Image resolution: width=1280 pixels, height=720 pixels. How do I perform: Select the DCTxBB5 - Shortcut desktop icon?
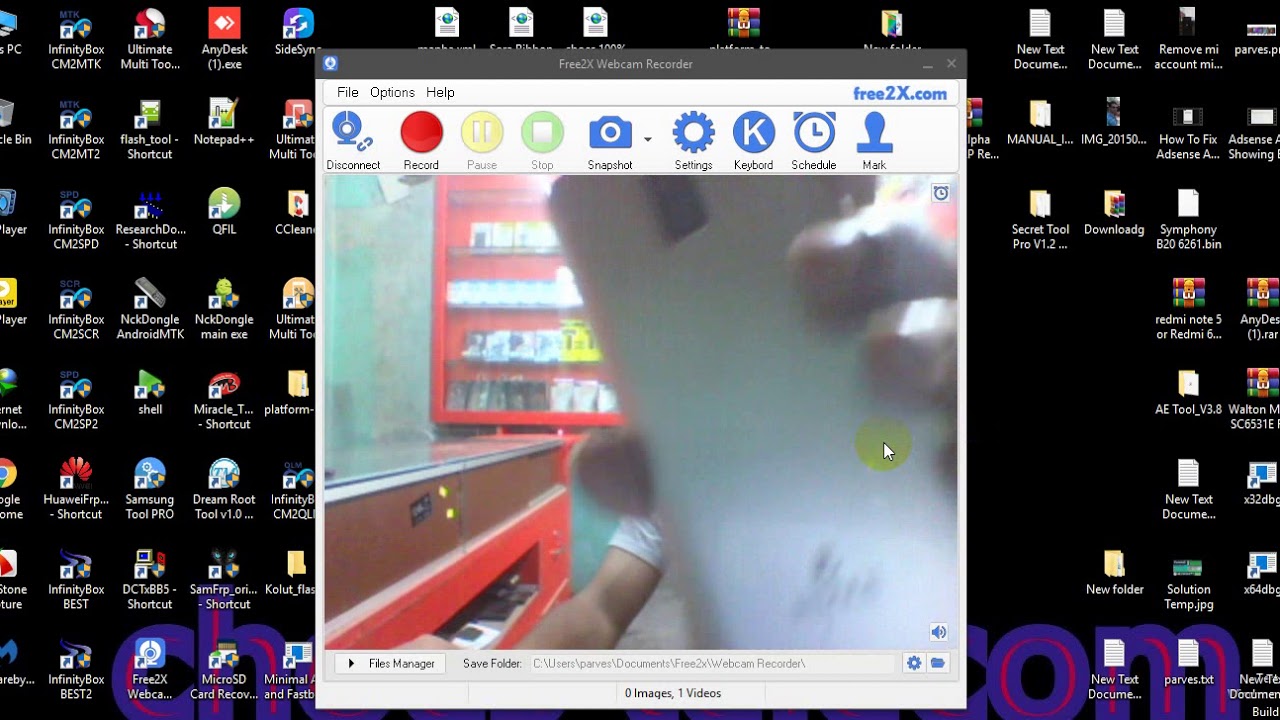coord(150,580)
